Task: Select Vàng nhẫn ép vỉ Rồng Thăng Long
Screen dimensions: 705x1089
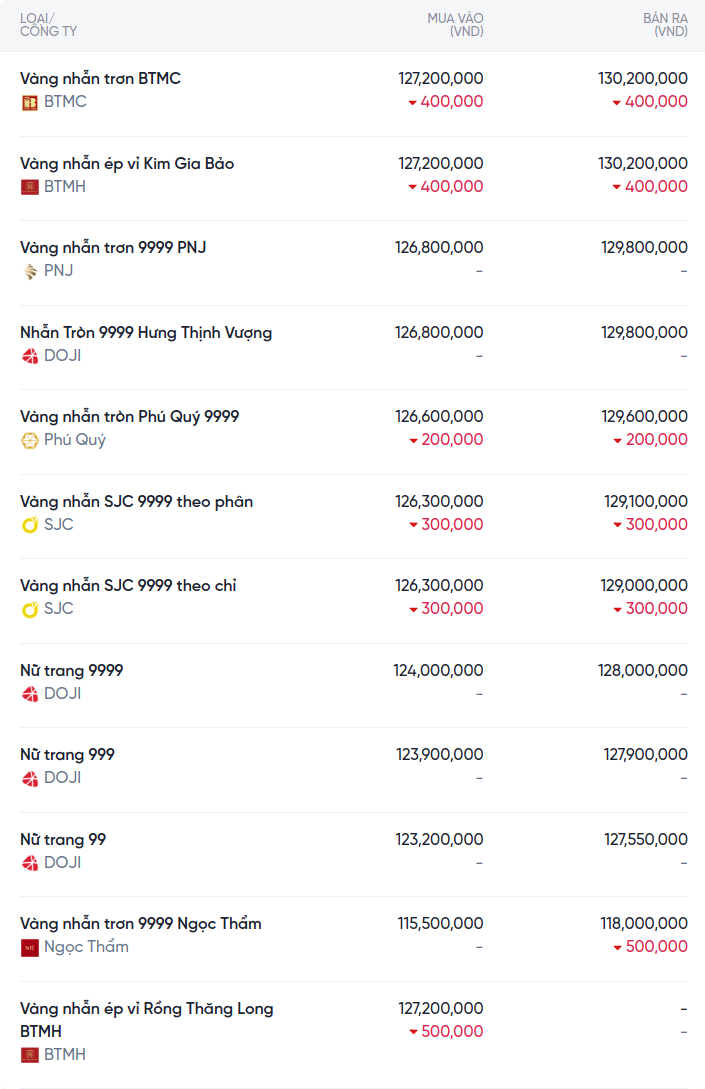Action: point(146,1009)
